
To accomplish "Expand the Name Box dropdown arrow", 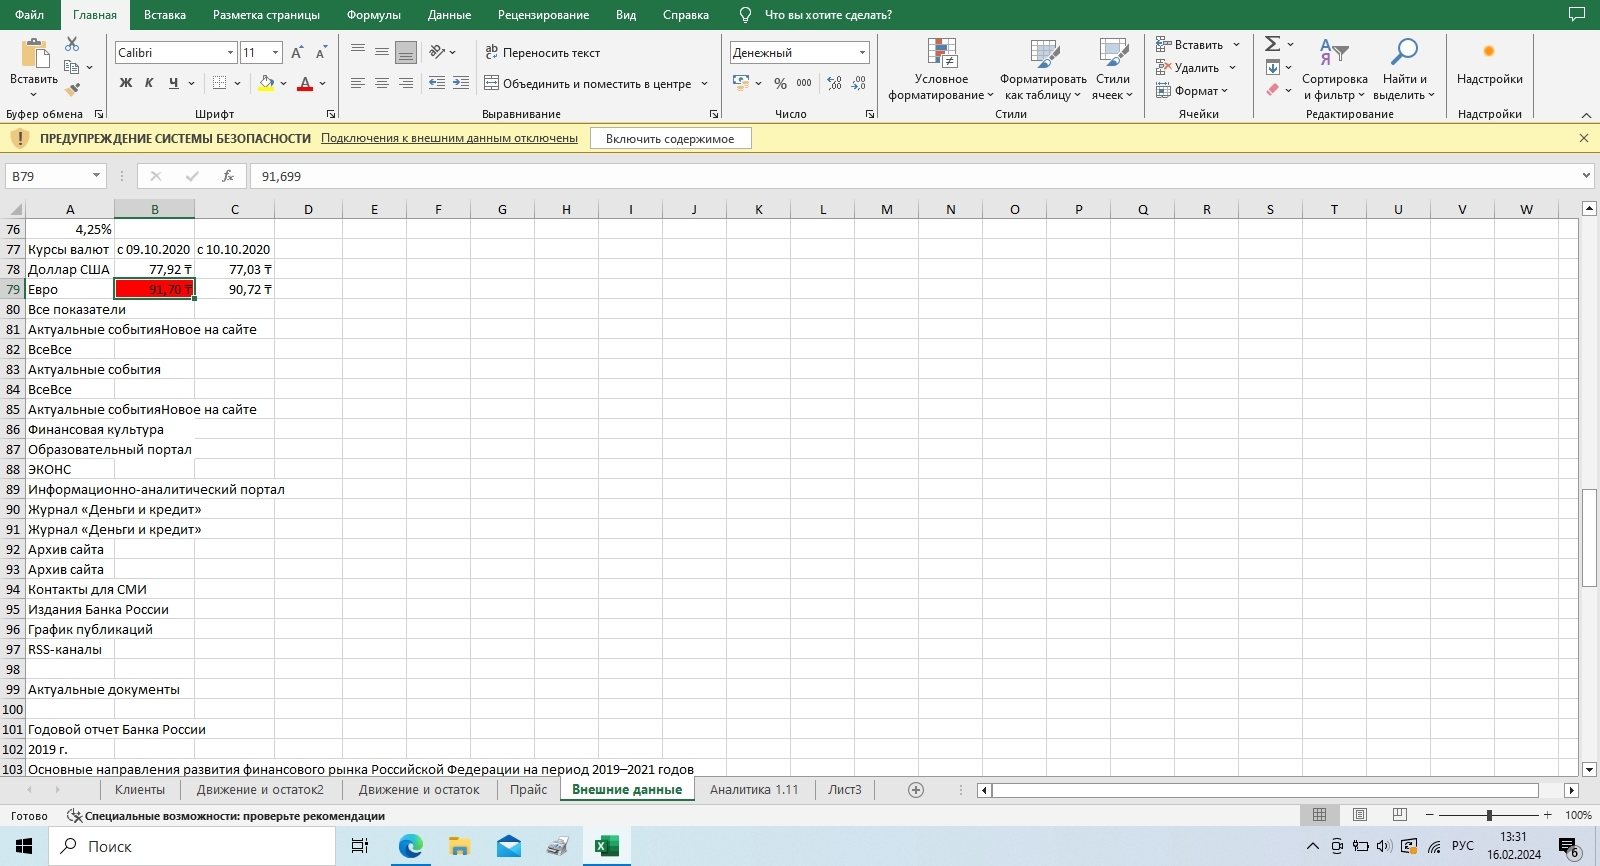I will click(96, 176).
